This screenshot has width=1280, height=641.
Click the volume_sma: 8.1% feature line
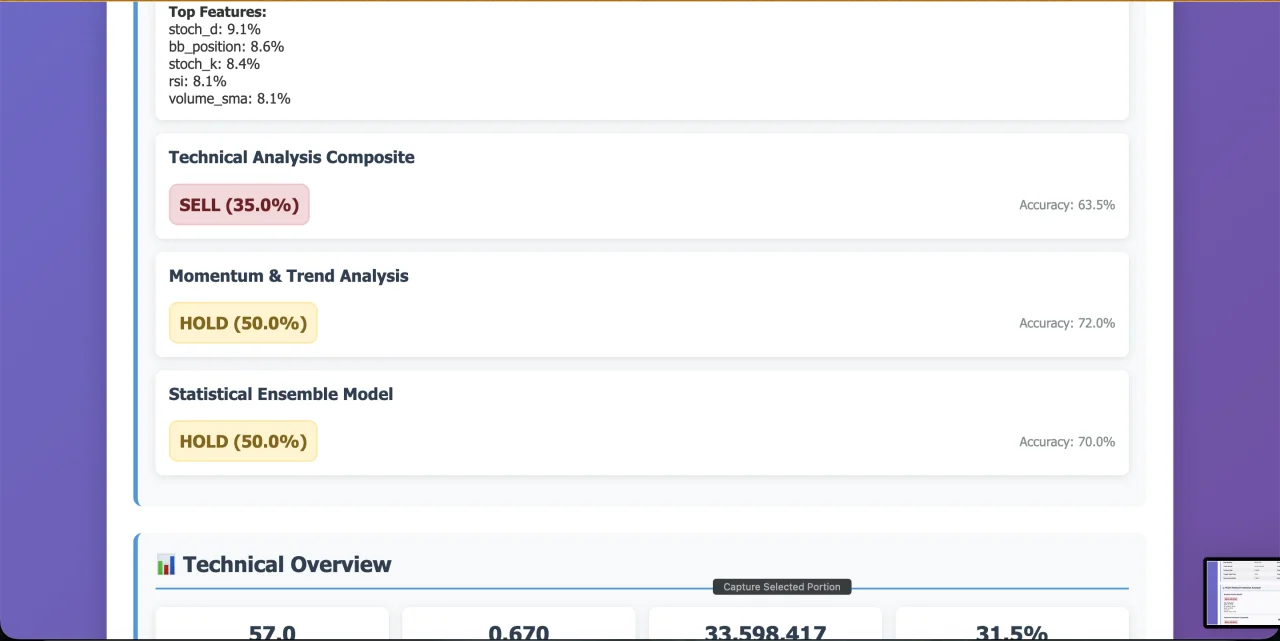[x=229, y=99]
